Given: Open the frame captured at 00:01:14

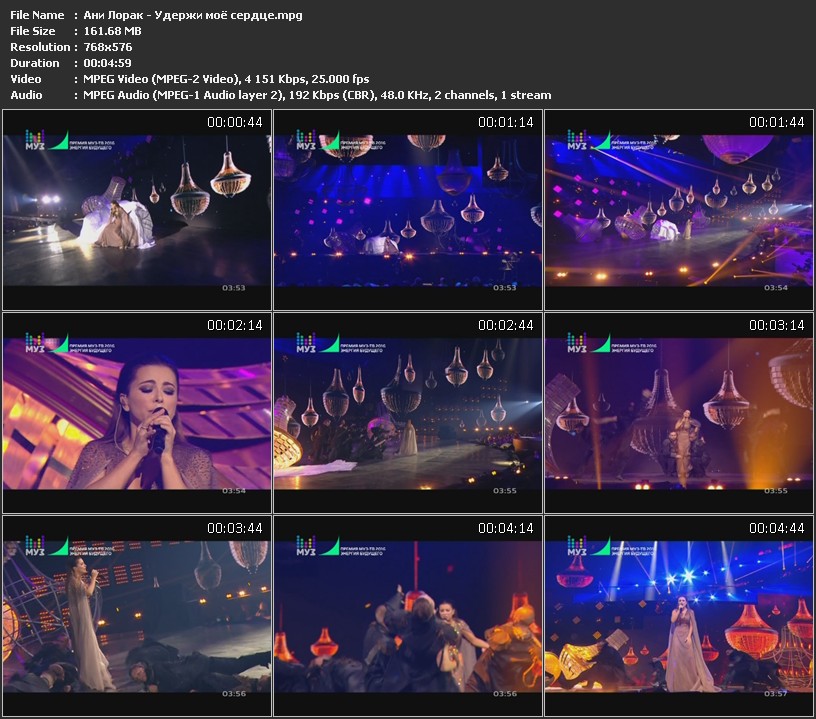Looking at the screenshot, I should click(408, 210).
